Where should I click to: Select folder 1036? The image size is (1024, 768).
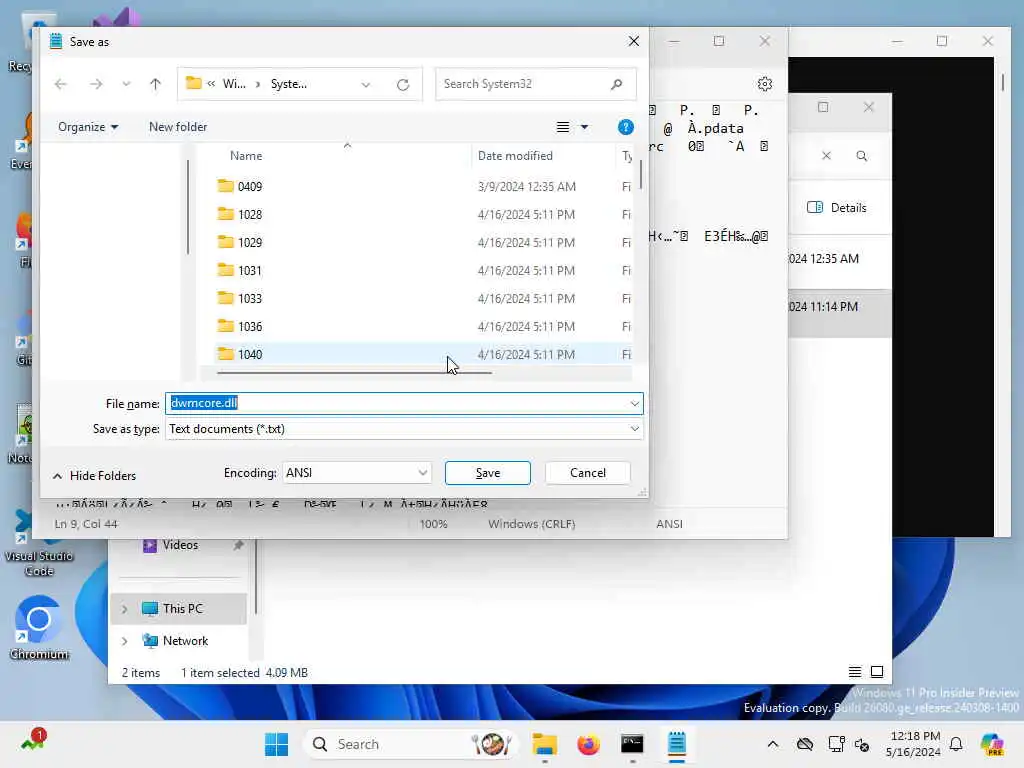click(423, 327)
